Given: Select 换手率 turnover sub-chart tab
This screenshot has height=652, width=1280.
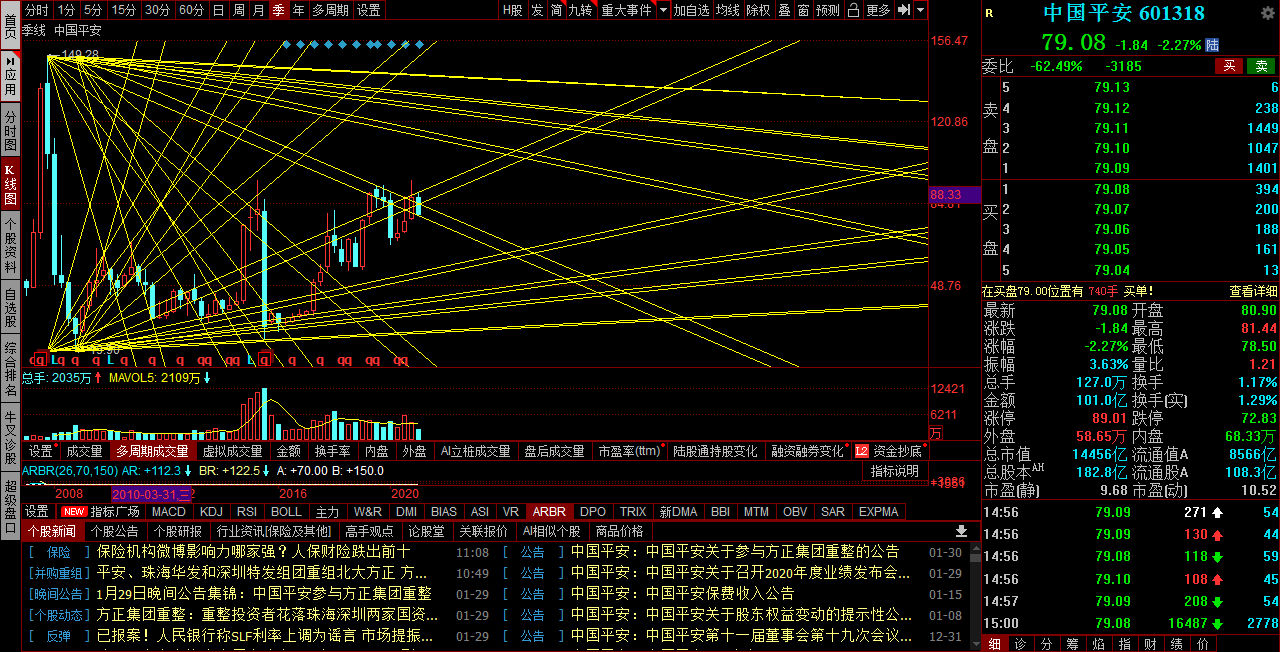Looking at the screenshot, I should [332, 451].
